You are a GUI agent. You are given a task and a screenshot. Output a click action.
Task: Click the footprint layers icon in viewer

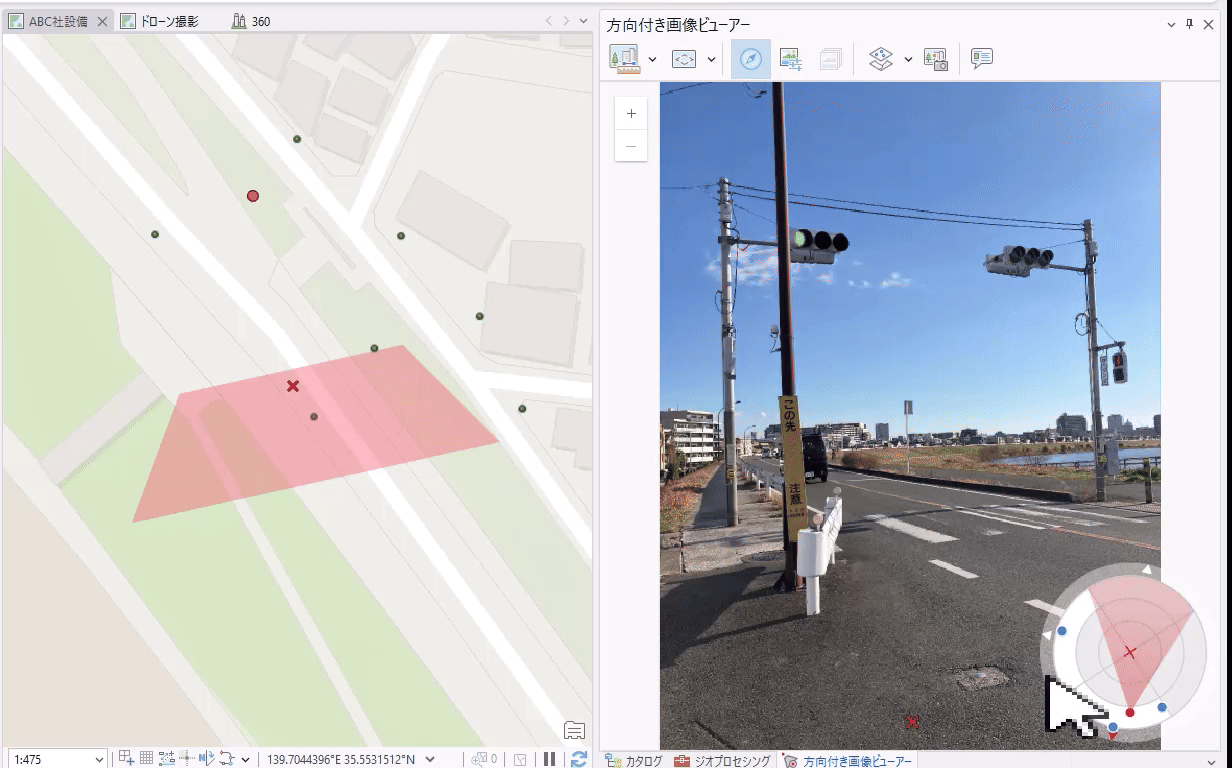[880, 60]
